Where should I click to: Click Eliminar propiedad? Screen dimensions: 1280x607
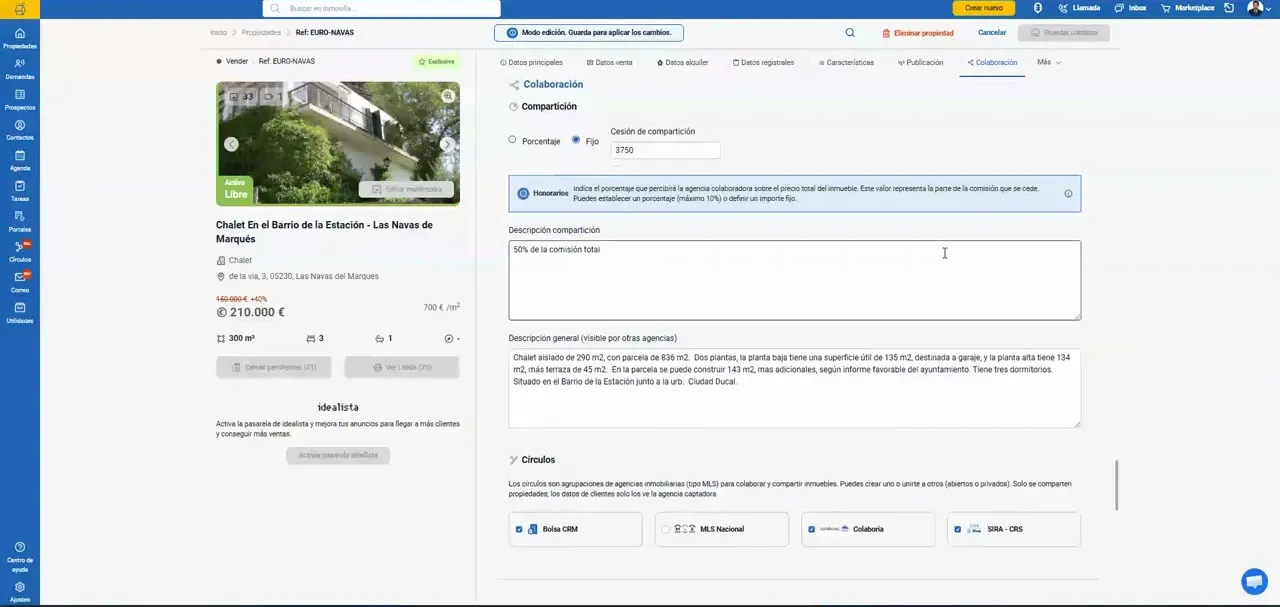(918, 33)
